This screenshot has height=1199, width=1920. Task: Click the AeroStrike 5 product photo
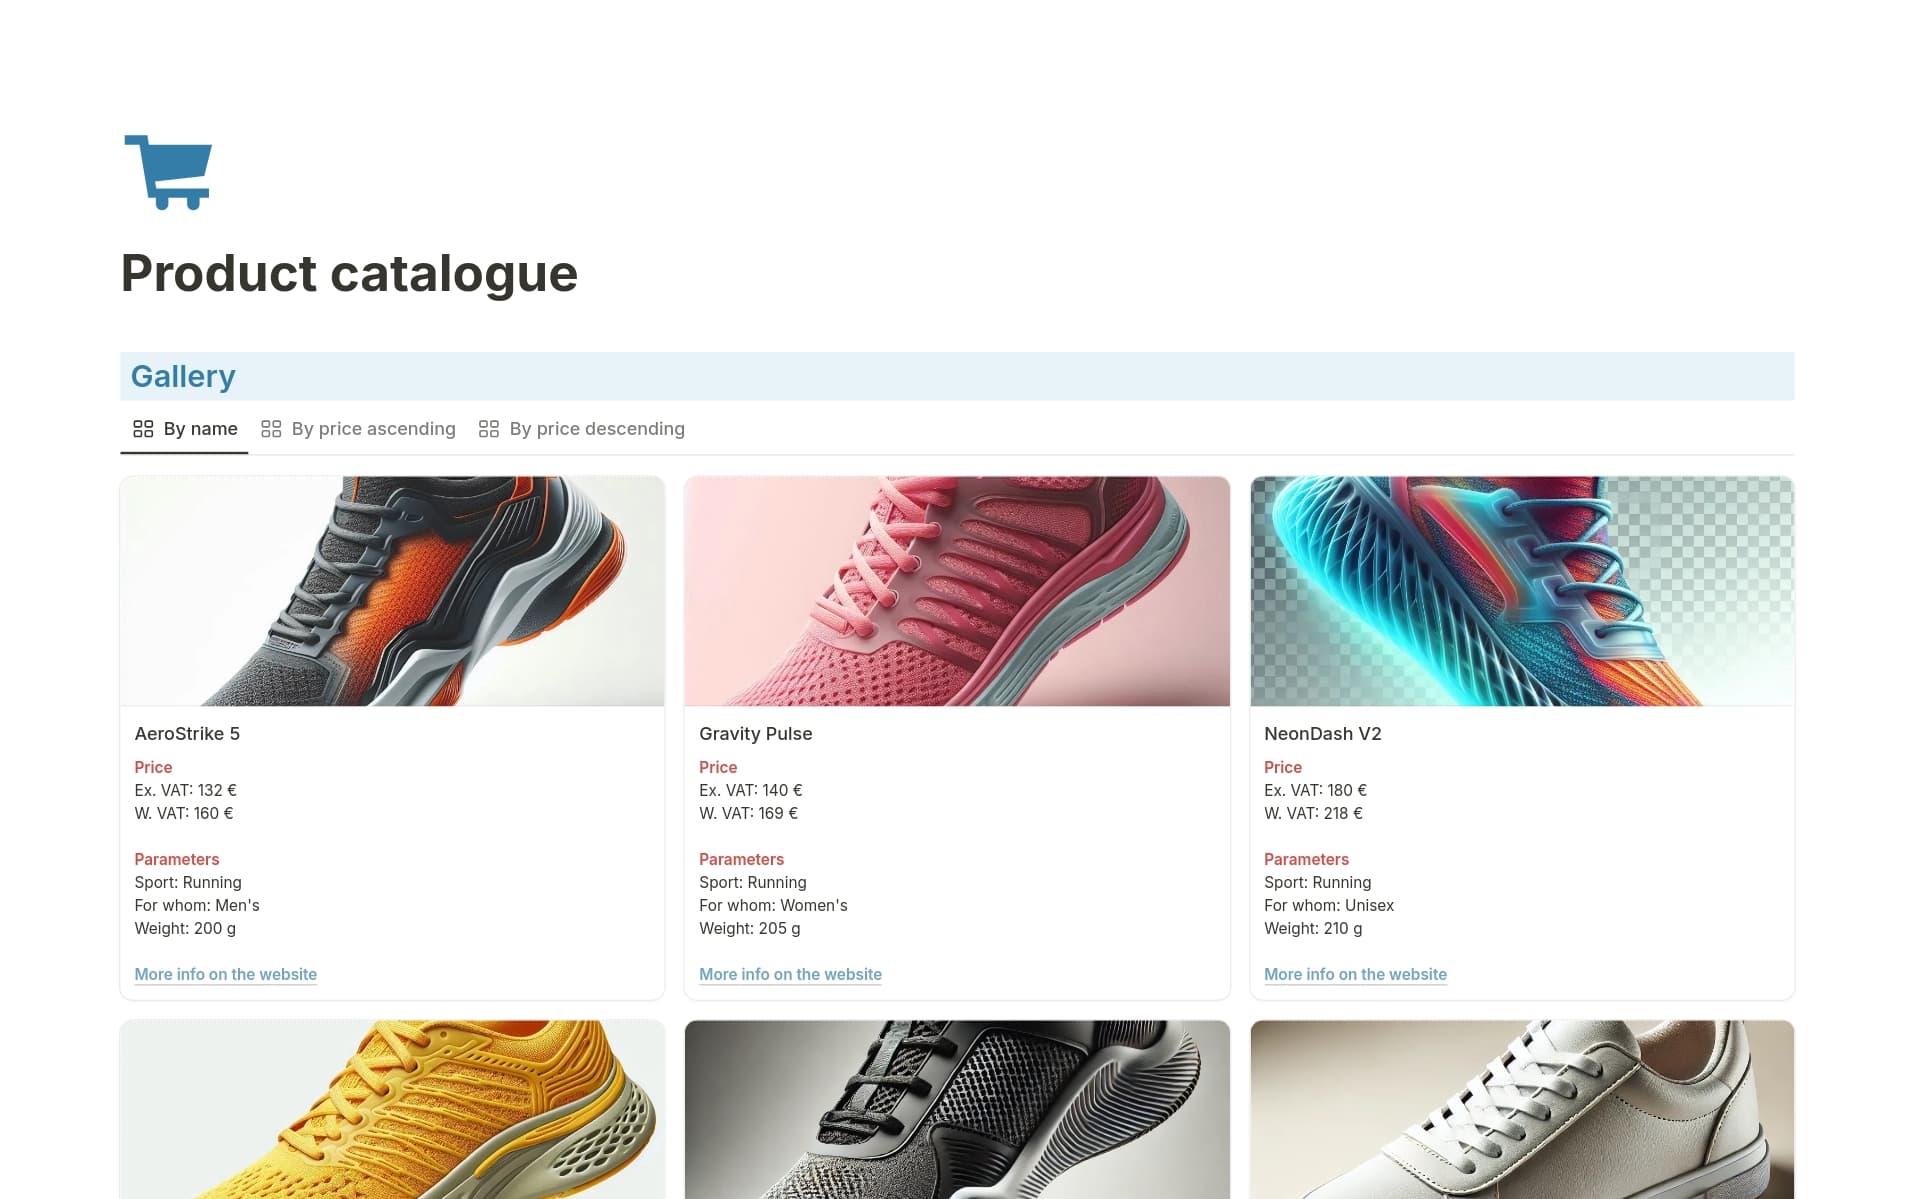pos(391,591)
